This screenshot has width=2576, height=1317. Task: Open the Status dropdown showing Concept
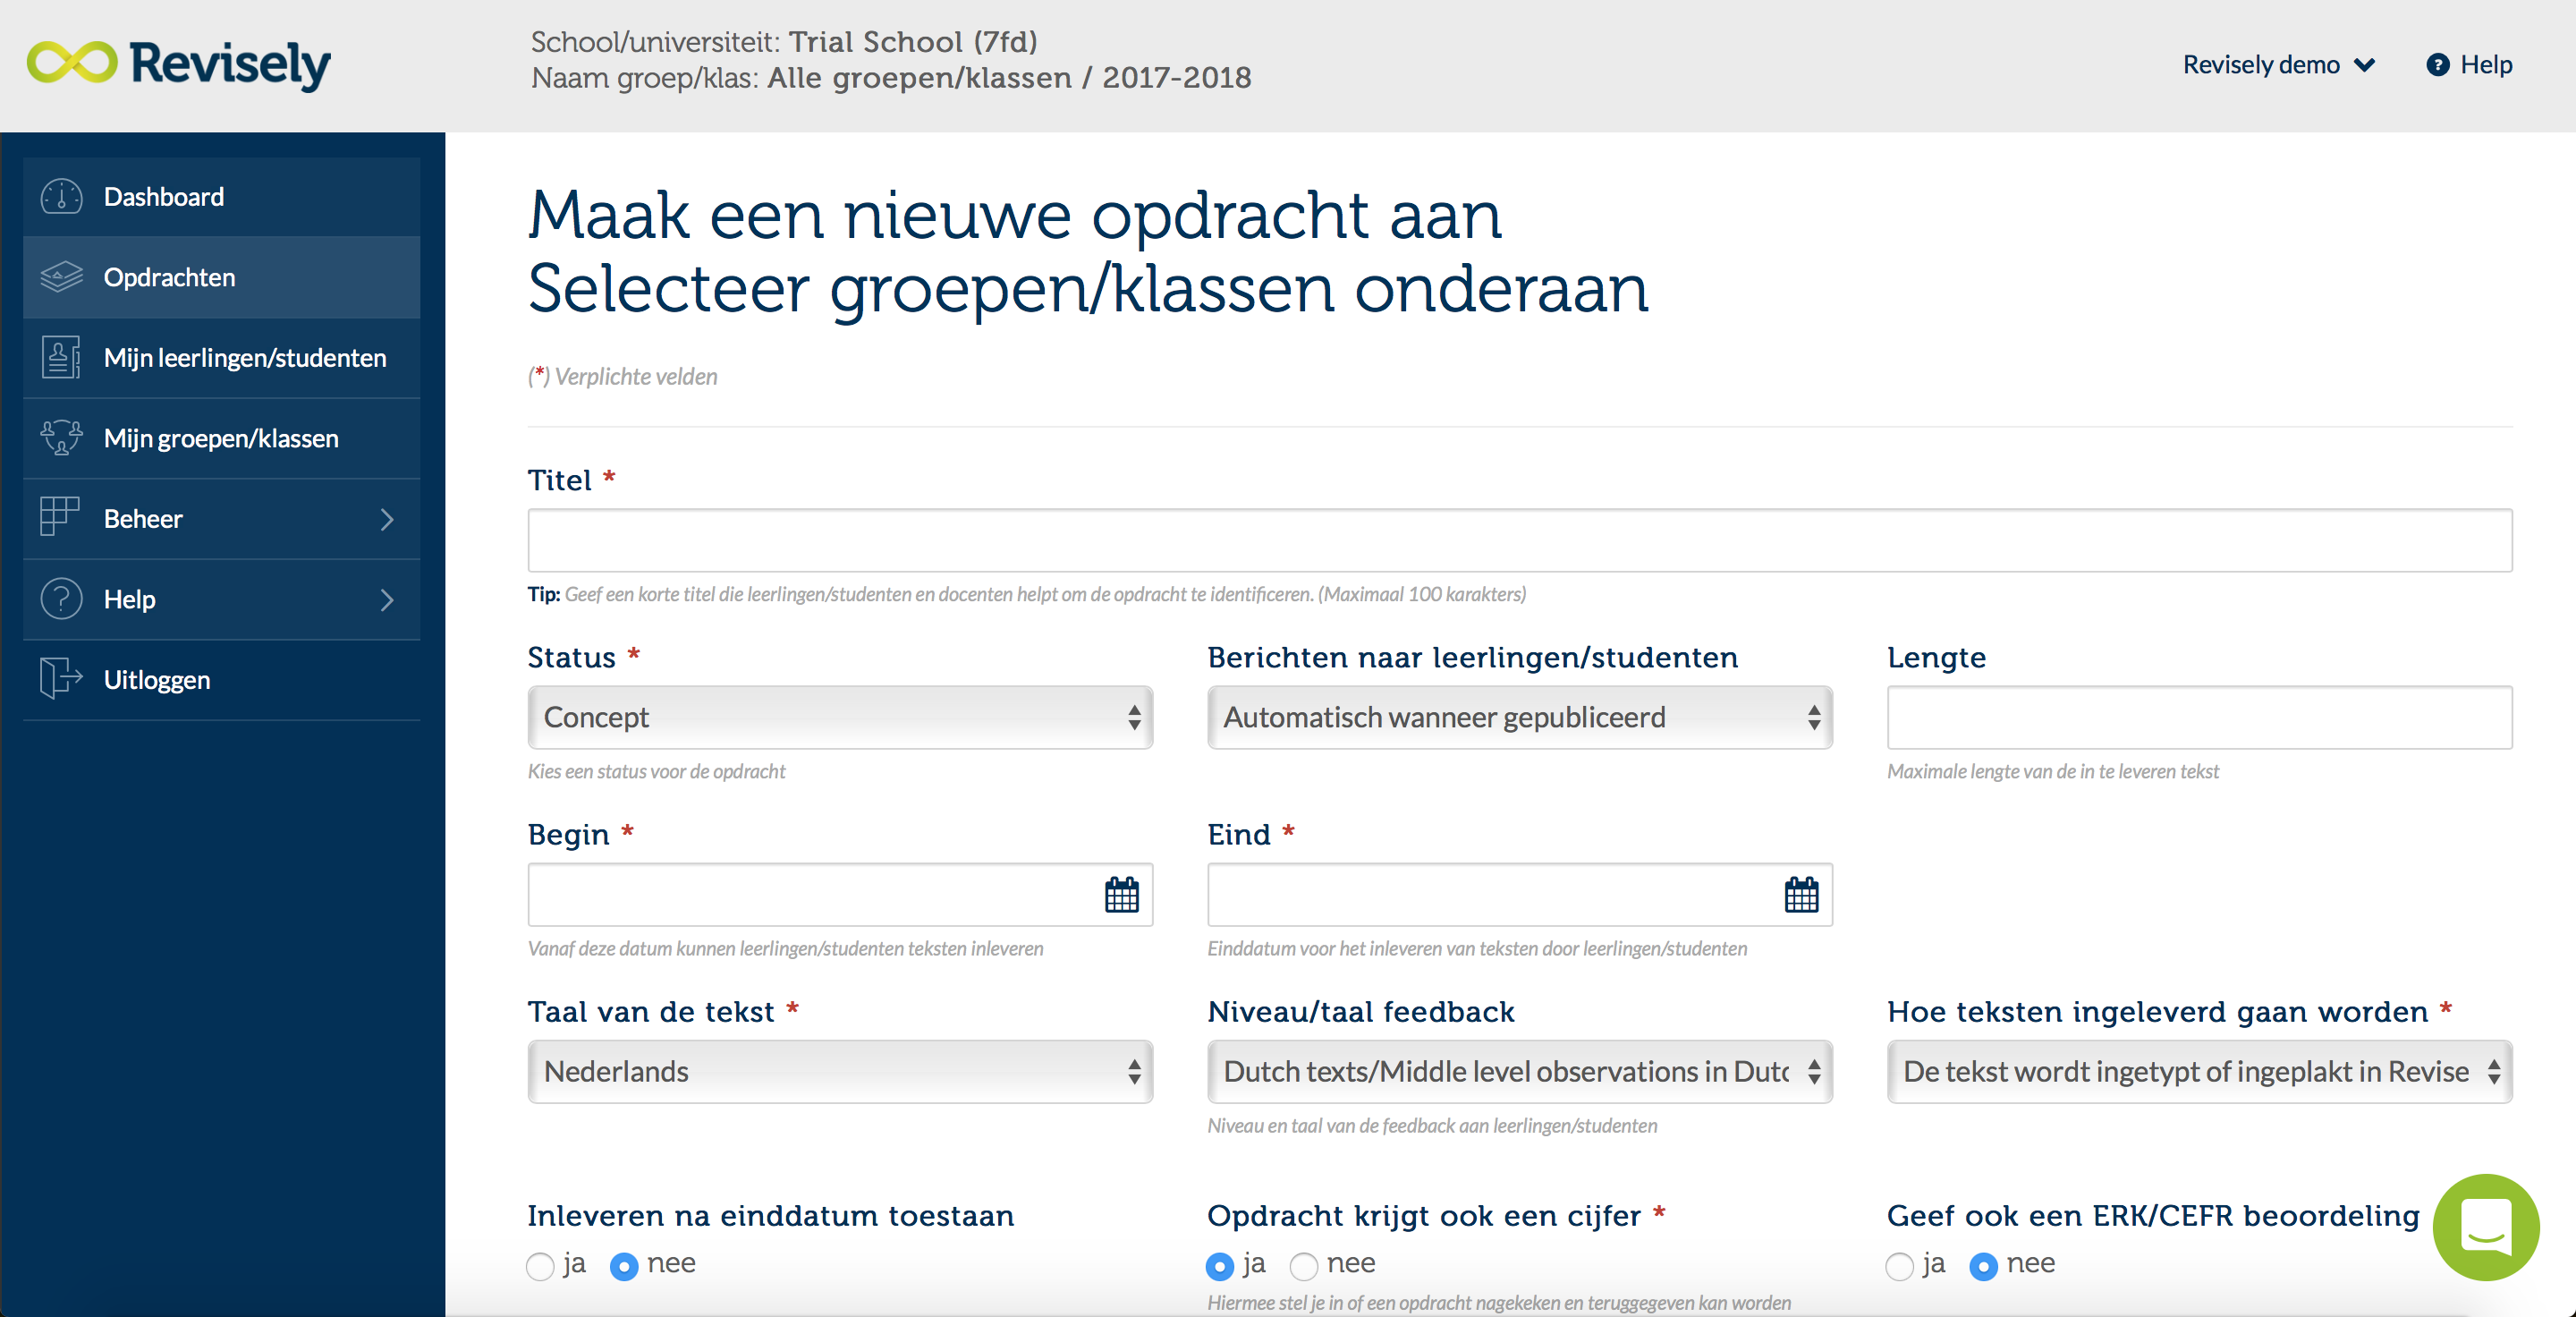[x=839, y=717]
